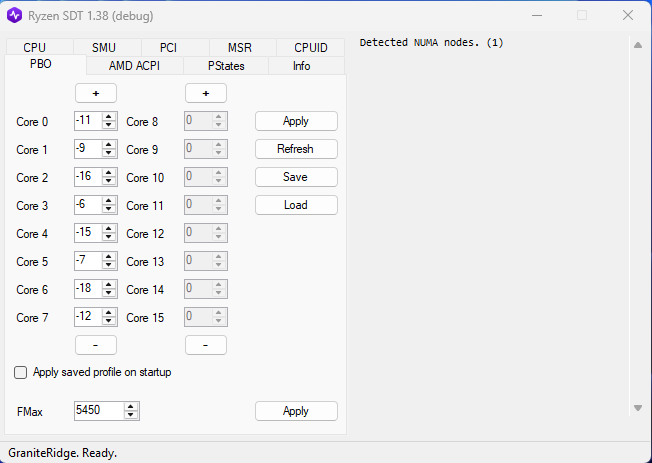652x463 pixels.
Task: Increase Core 6 value with up arrow
Action: (109, 285)
